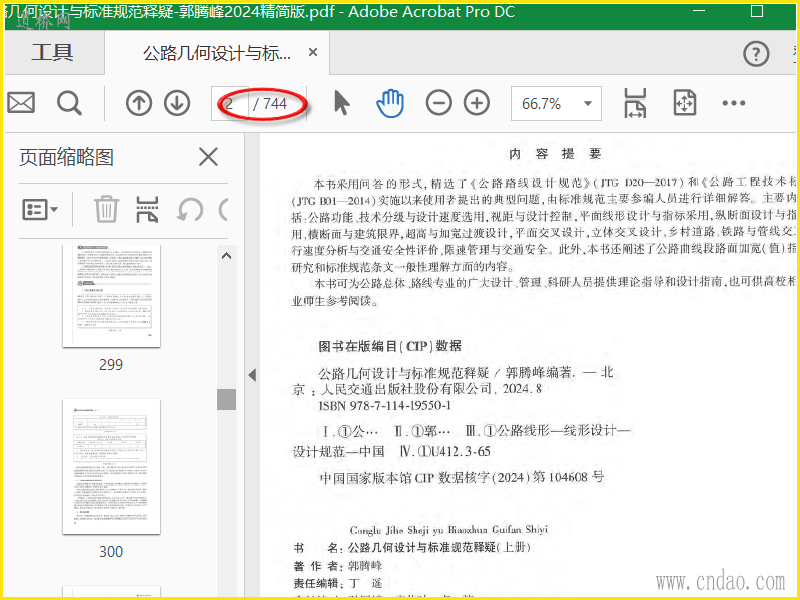Viewport: 800px width, 600px height.
Task: Click the thumbnail scrollbar up arrow
Action: pyautogui.click(x=227, y=256)
